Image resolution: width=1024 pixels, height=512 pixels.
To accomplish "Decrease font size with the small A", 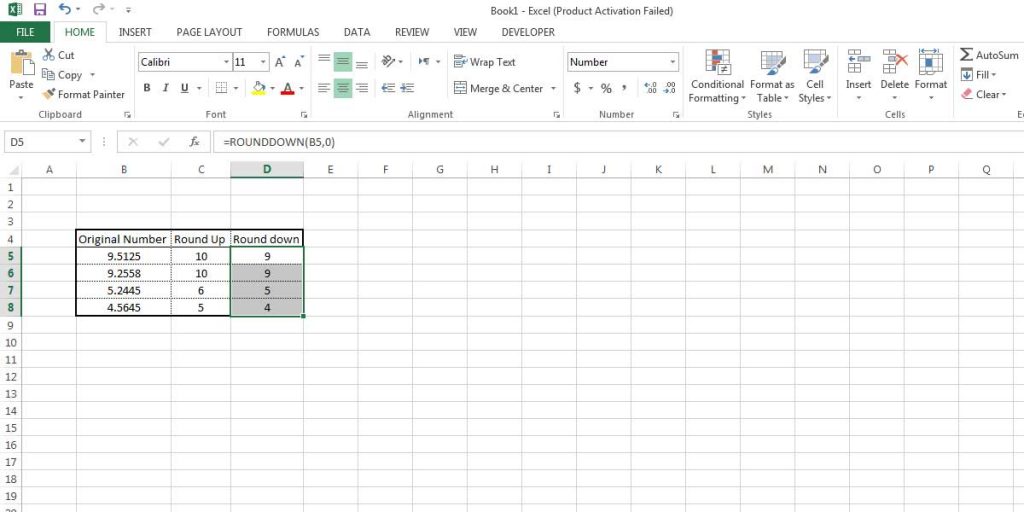I will coord(298,62).
